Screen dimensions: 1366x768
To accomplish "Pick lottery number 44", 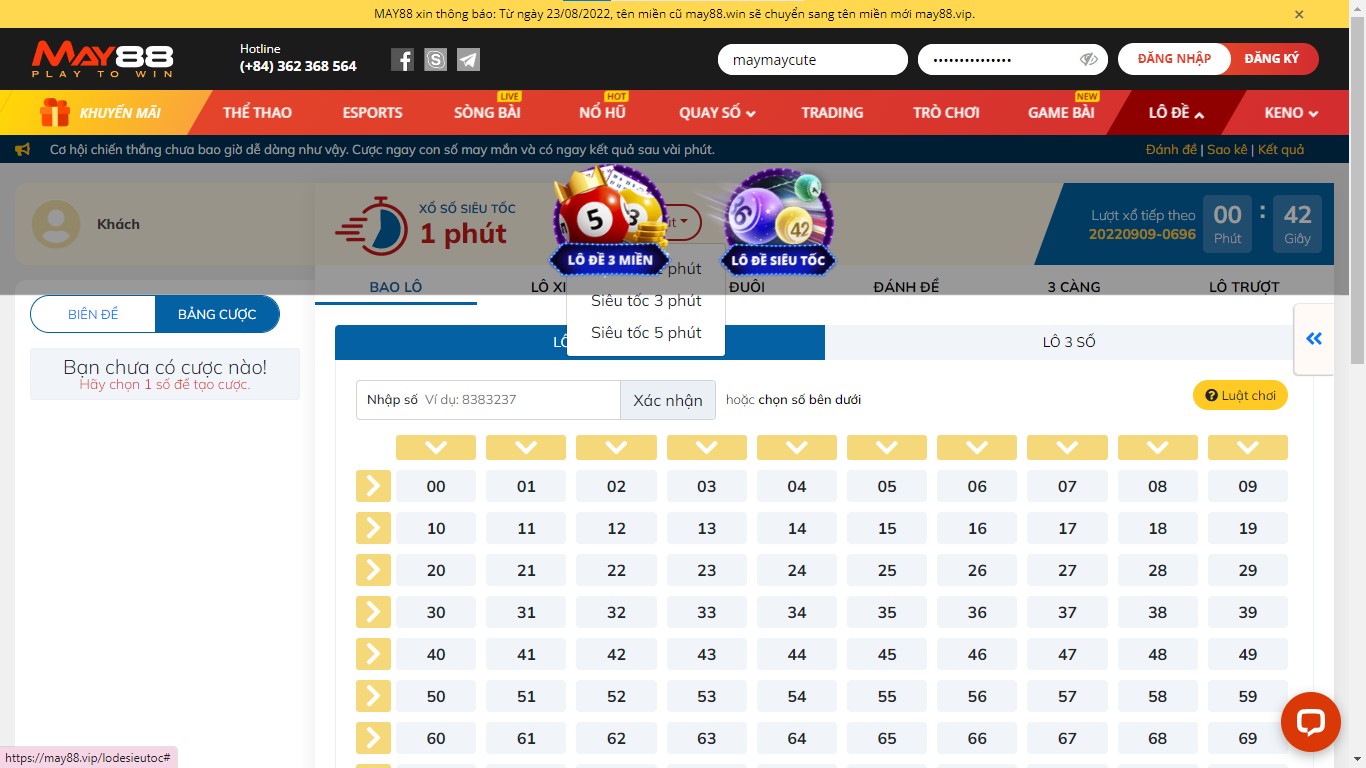I will pyautogui.click(x=797, y=654).
